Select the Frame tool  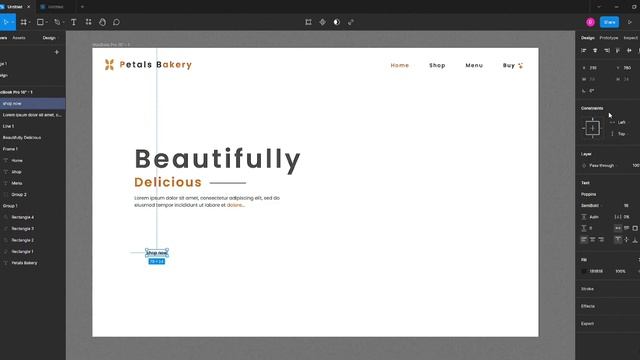click(x=23, y=22)
